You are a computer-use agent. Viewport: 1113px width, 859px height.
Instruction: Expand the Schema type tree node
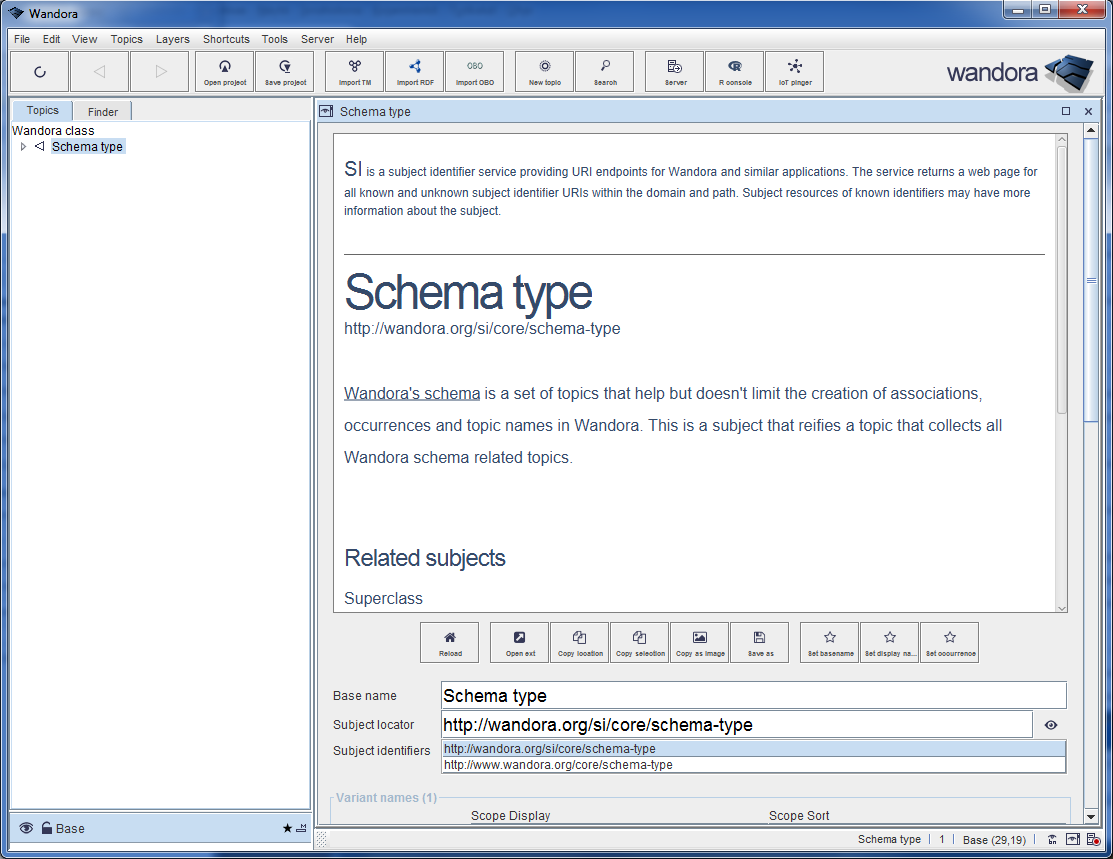23,146
